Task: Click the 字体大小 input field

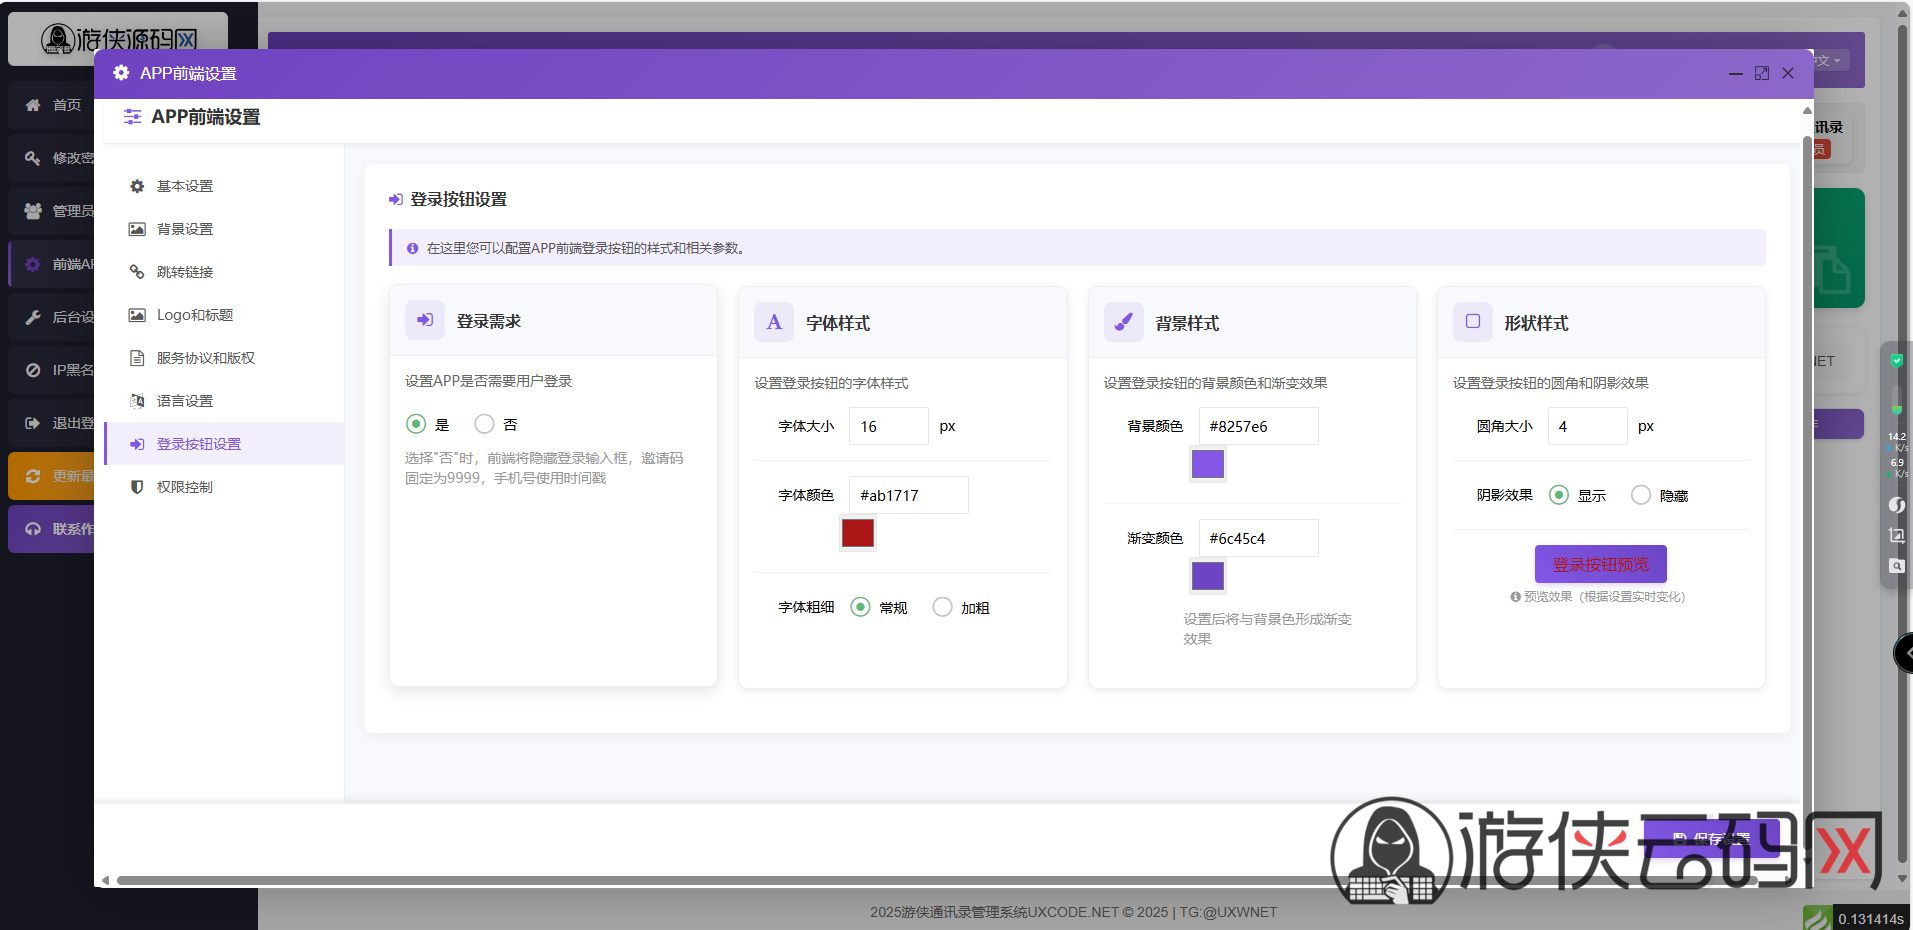Action: tap(888, 426)
